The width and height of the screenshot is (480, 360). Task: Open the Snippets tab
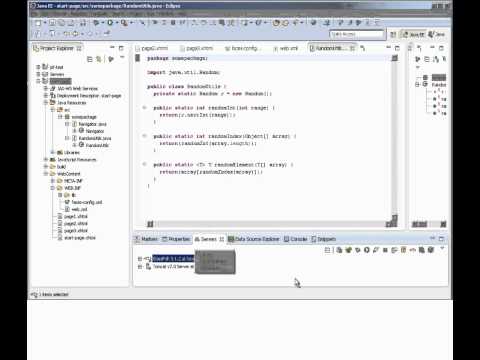(x=324, y=239)
